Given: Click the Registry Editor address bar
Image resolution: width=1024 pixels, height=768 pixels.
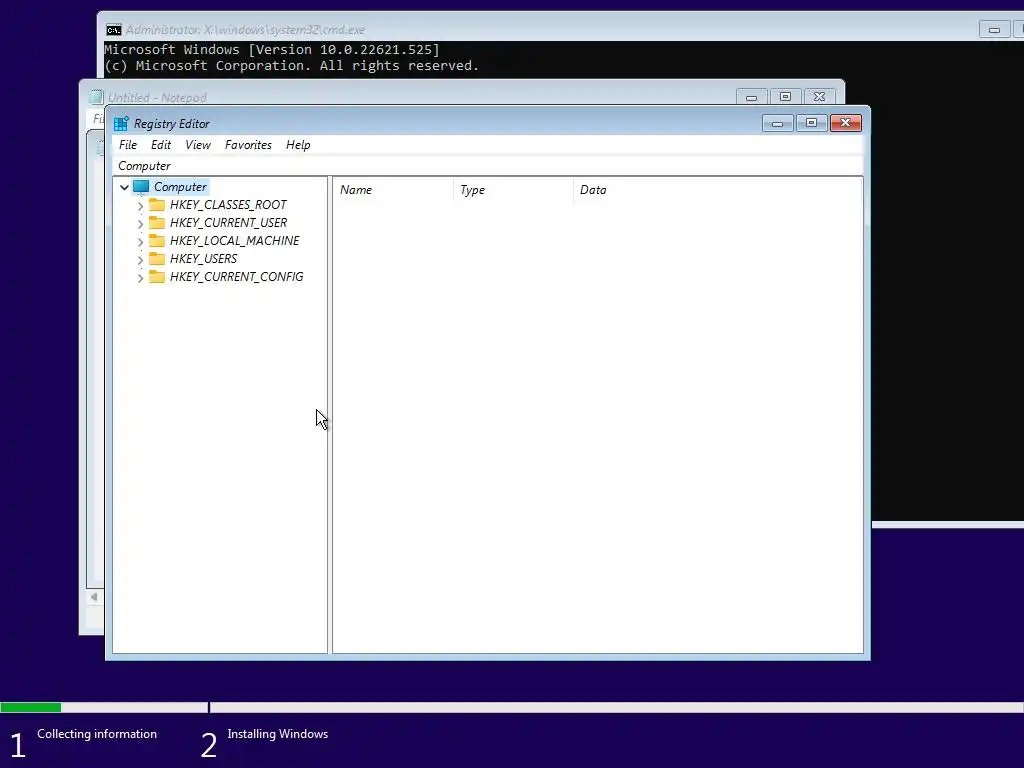Looking at the screenshot, I should coord(488,166).
